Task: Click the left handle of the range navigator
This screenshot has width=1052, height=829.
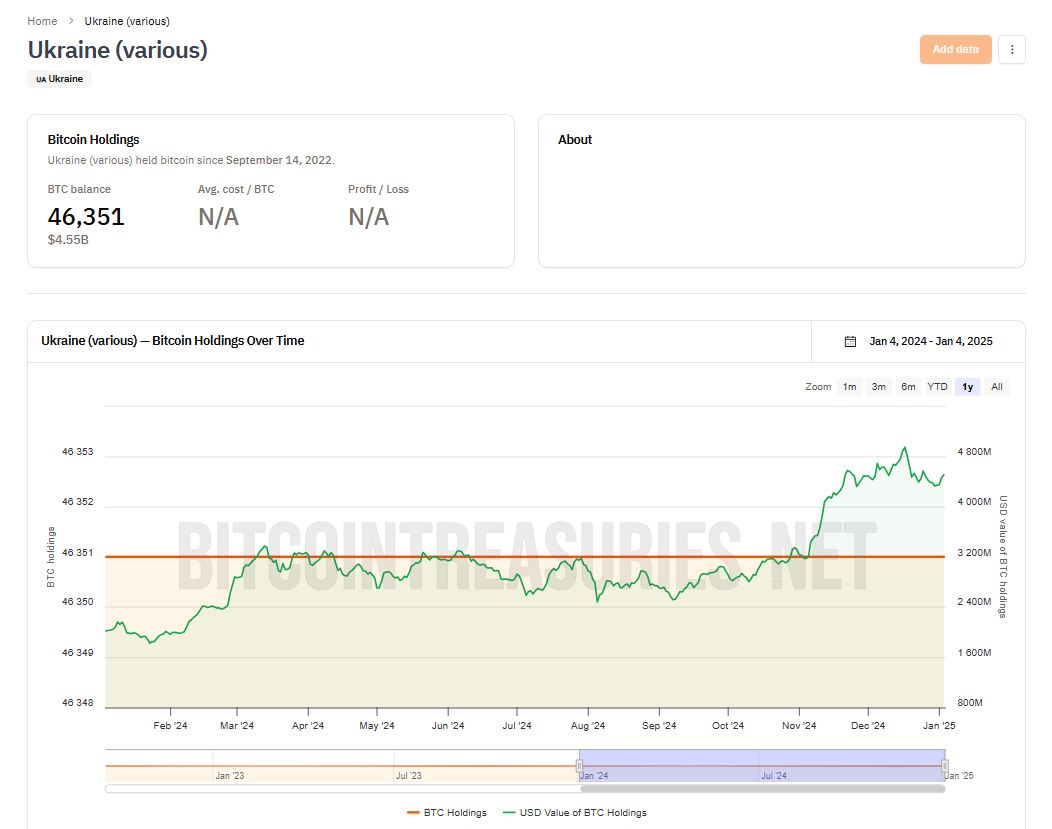Action: (579, 766)
